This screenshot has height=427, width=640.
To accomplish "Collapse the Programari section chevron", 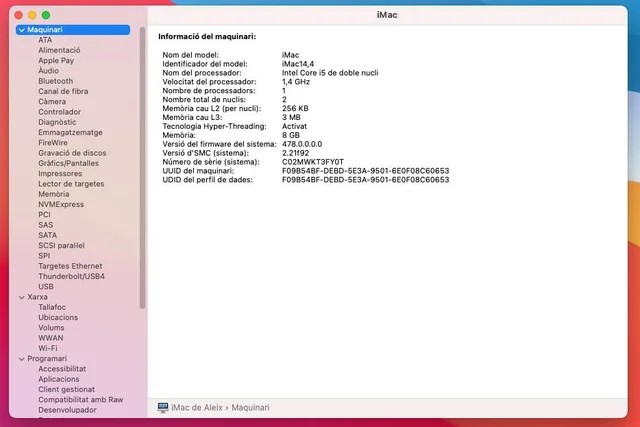I will point(22,359).
